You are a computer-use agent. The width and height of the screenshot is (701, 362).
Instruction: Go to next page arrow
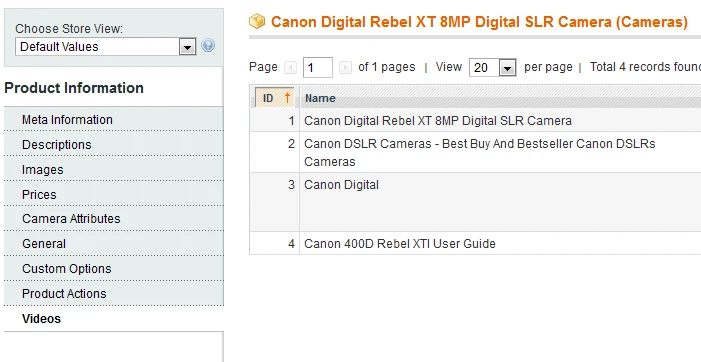click(345, 67)
